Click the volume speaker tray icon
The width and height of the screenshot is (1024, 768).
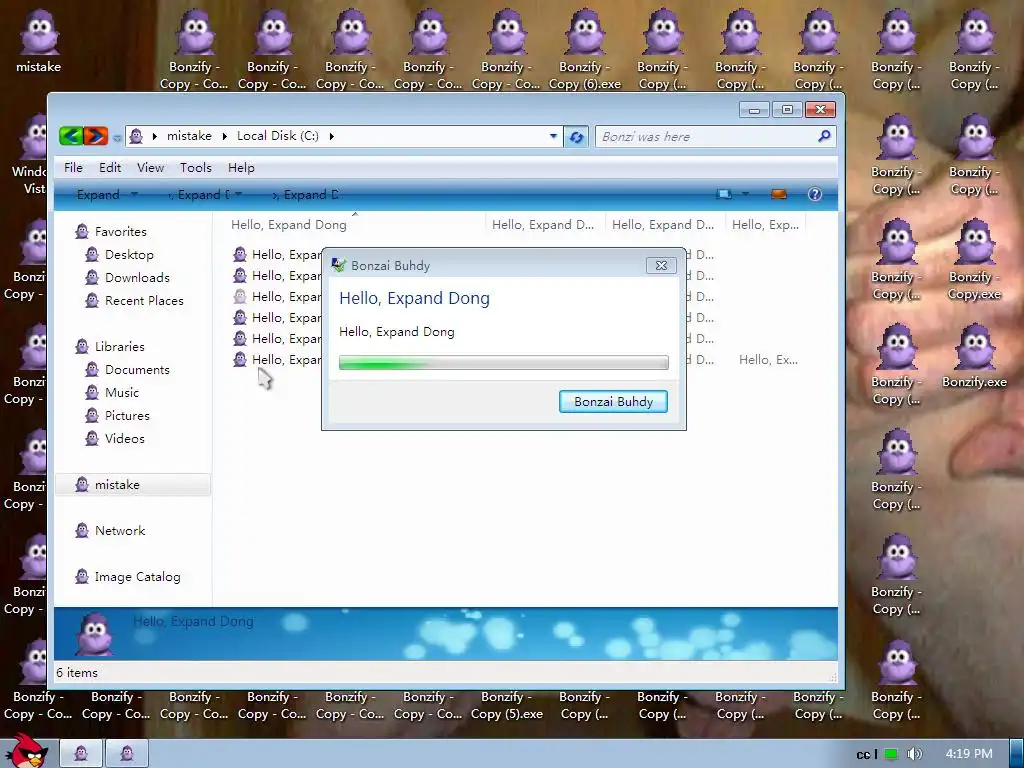tap(914, 754)
